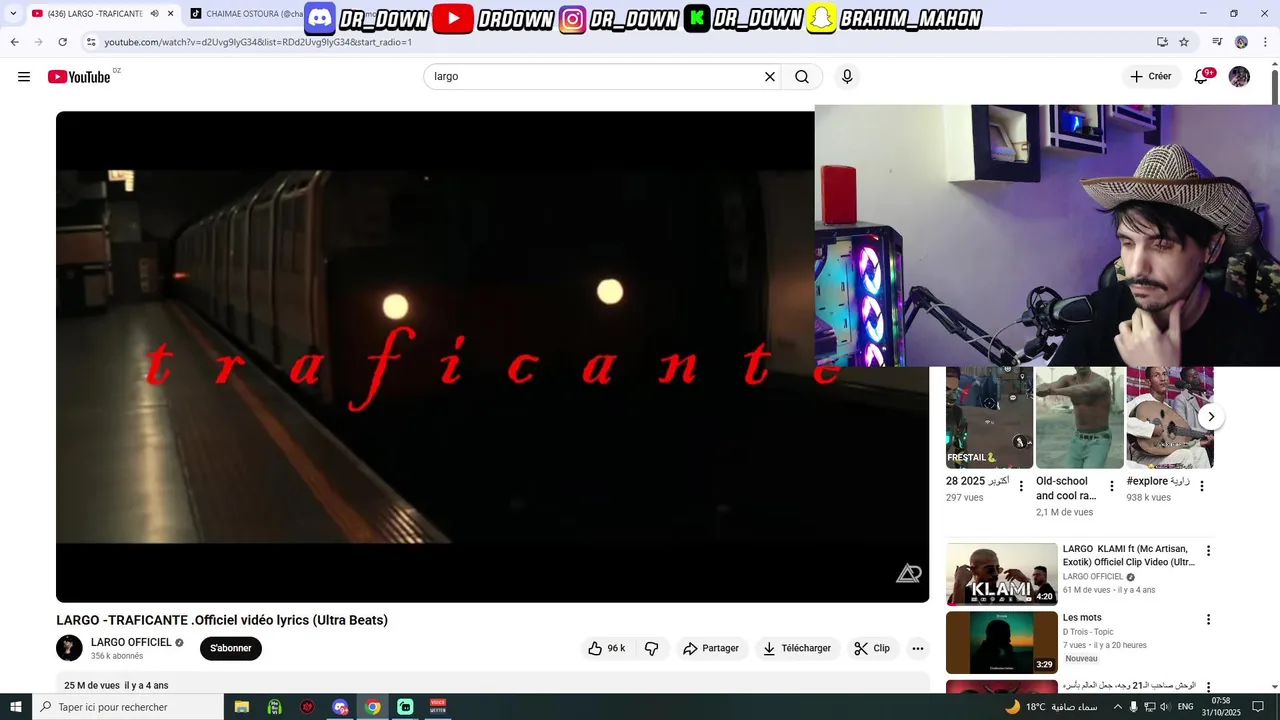Open the YouTube guide hamburger menu
1280x720 pixels.
(x=24, y=77)
